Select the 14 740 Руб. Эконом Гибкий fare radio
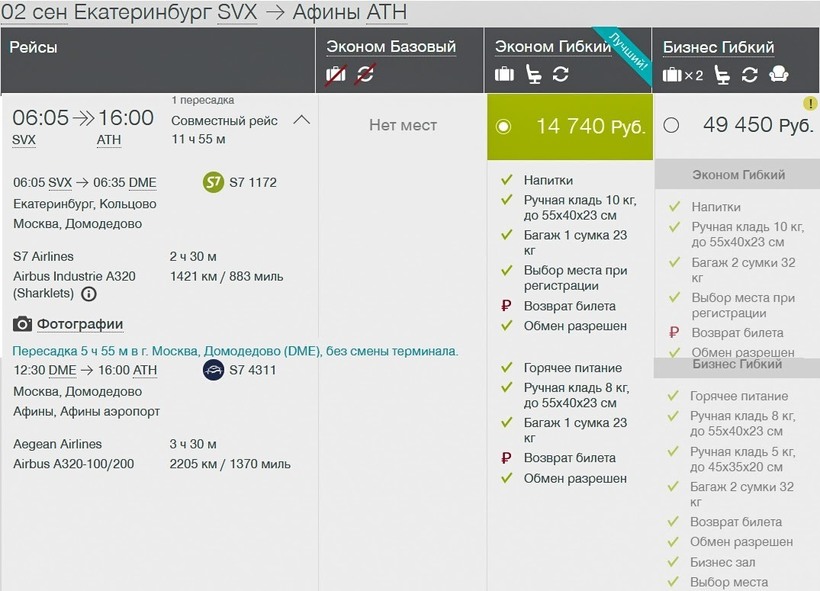 pyautogui.click(x=503, y=127)
